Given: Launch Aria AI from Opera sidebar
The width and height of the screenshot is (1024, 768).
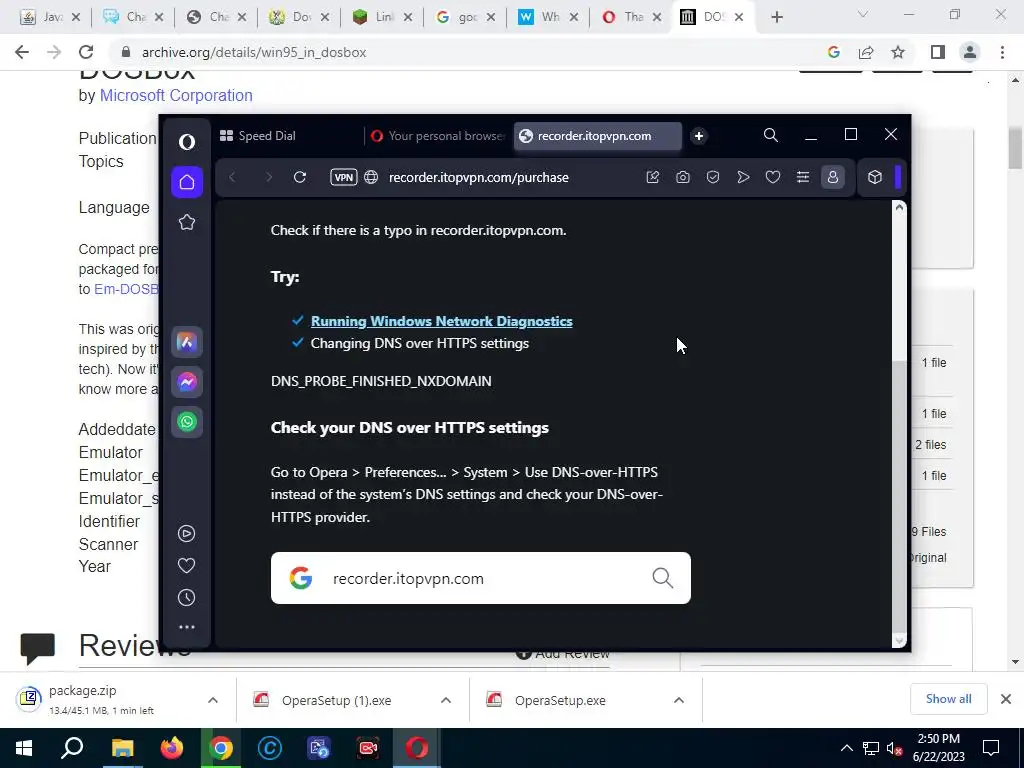Looking at the screenshot, I should click(x=187, y=342).
